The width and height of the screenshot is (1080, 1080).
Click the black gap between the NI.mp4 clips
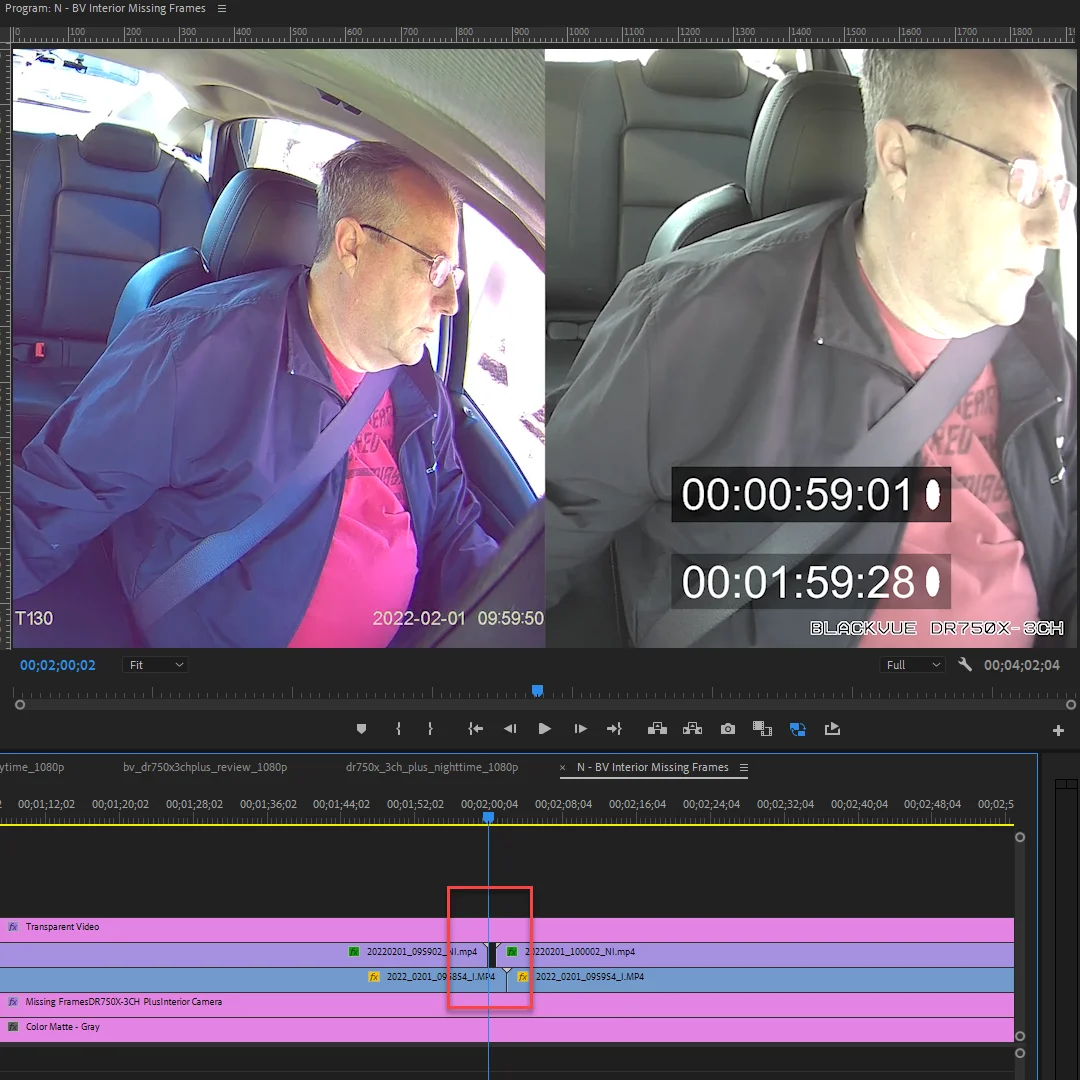tap(492, 955)
